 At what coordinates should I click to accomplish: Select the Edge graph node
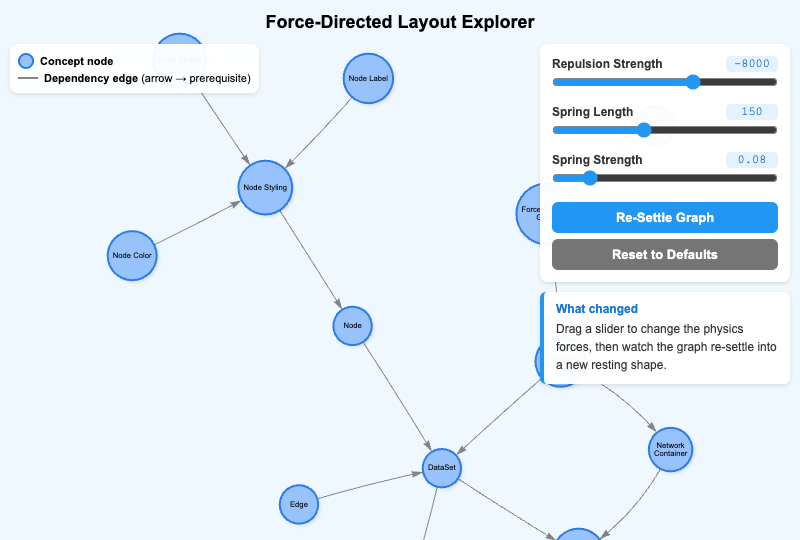299,504
